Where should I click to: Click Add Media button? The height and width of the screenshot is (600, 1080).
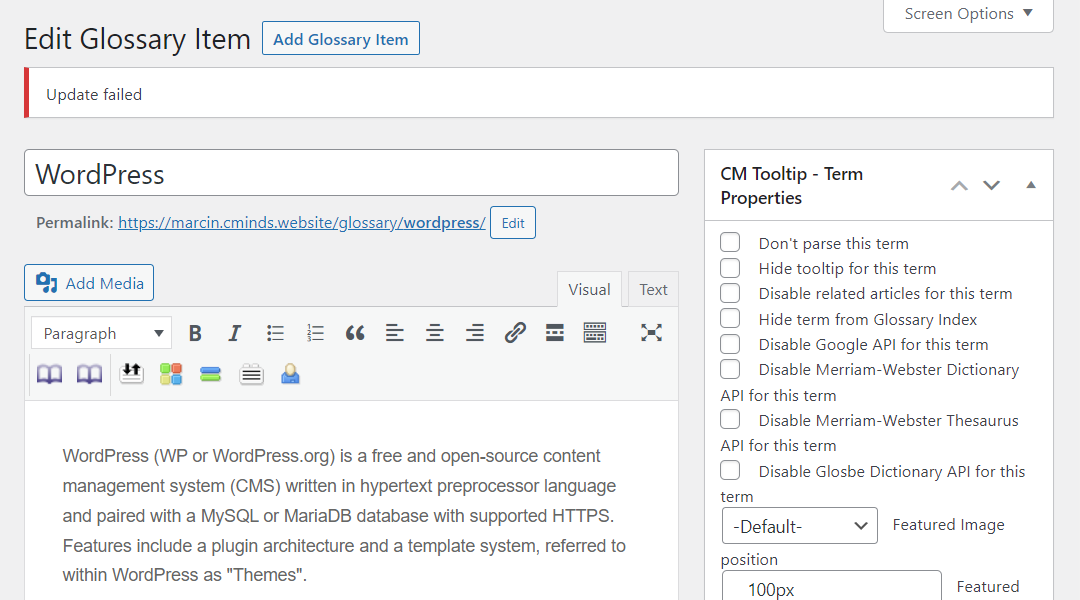tap(89, 282)
